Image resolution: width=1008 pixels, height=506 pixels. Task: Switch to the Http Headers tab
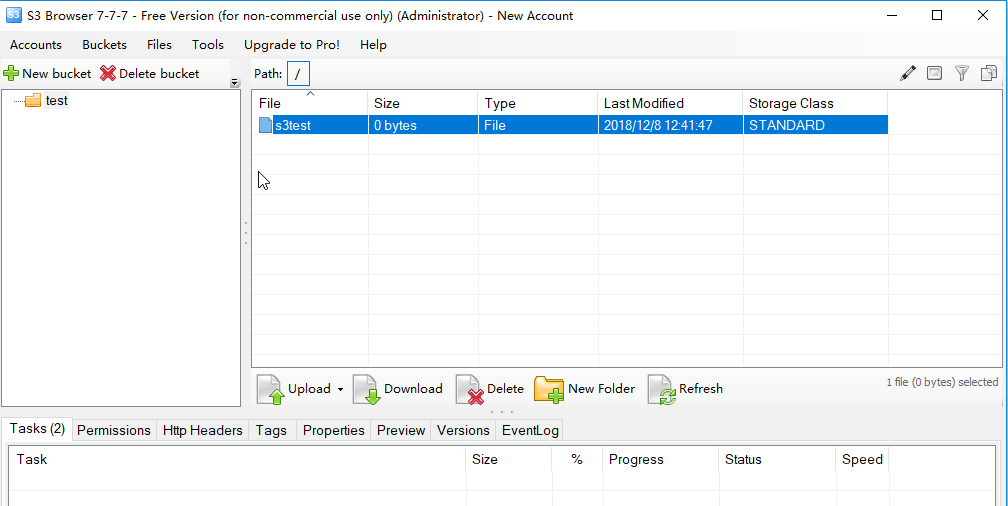203,430
